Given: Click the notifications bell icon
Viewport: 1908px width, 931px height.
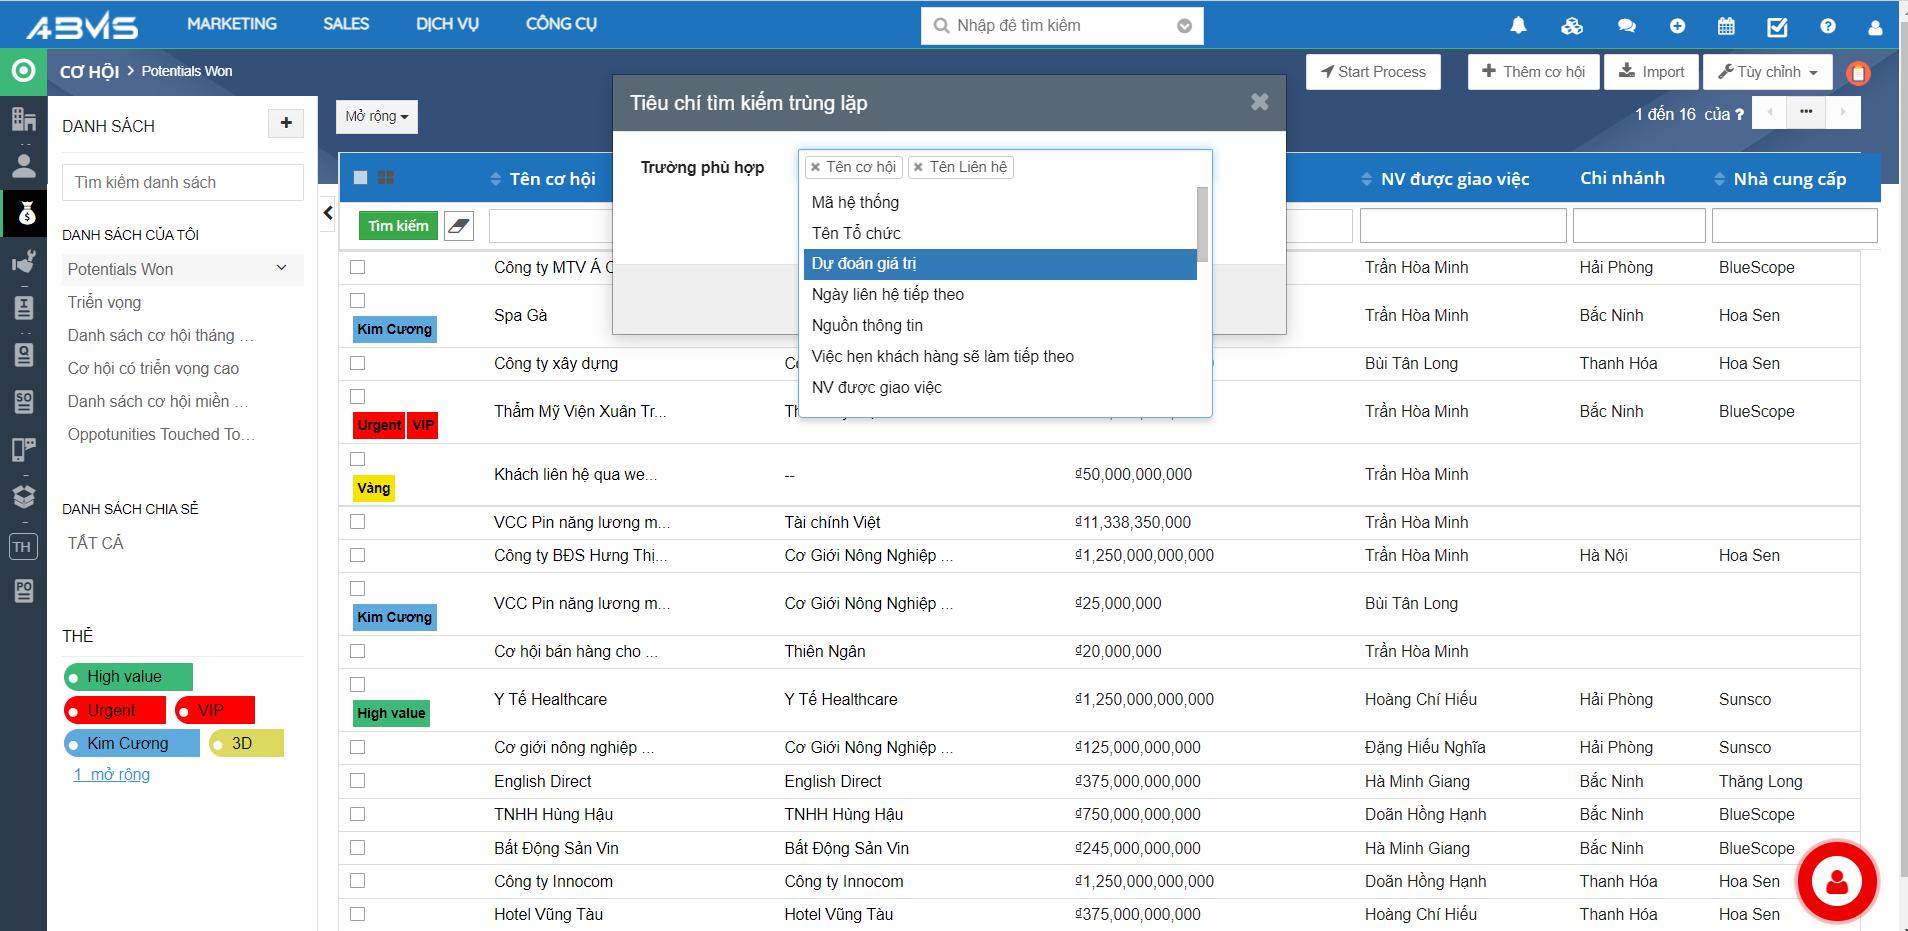Looking at the screenshot, I should tap(1519, 26).
